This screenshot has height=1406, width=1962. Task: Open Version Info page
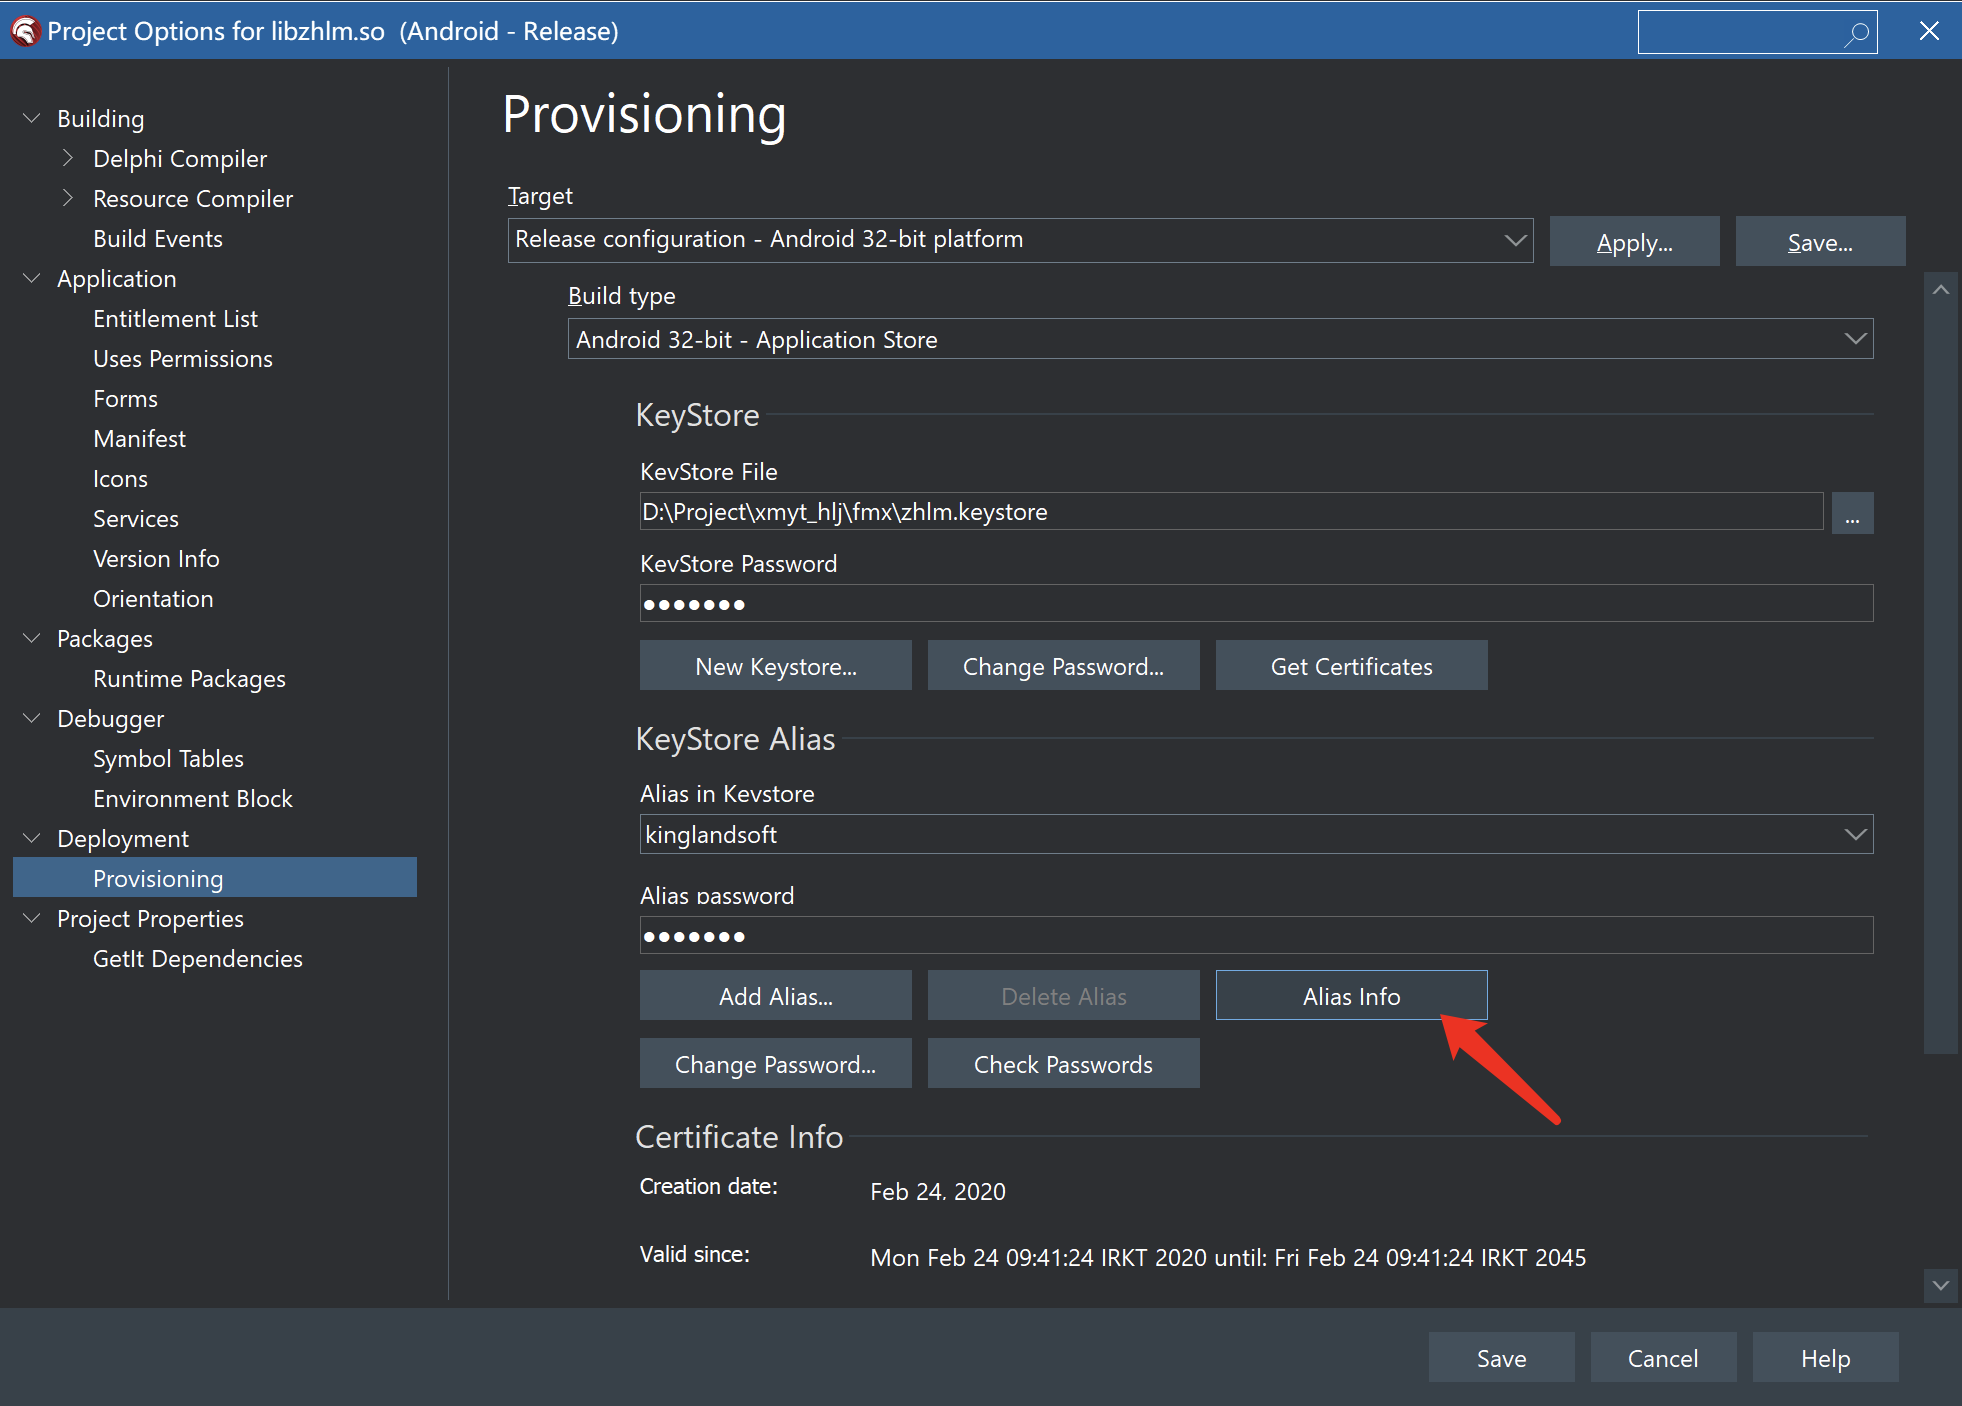tap(156, 559)
